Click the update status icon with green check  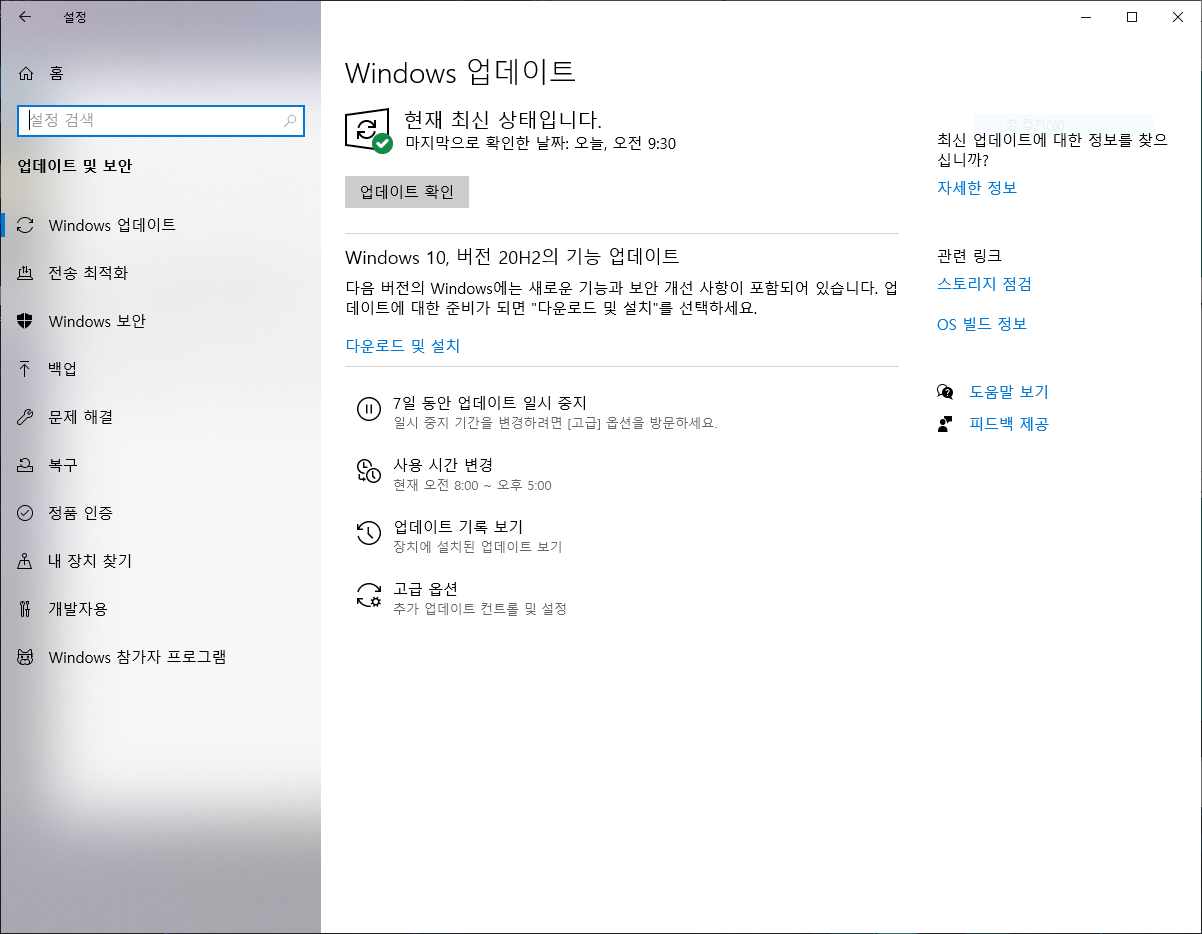(368, 130)
